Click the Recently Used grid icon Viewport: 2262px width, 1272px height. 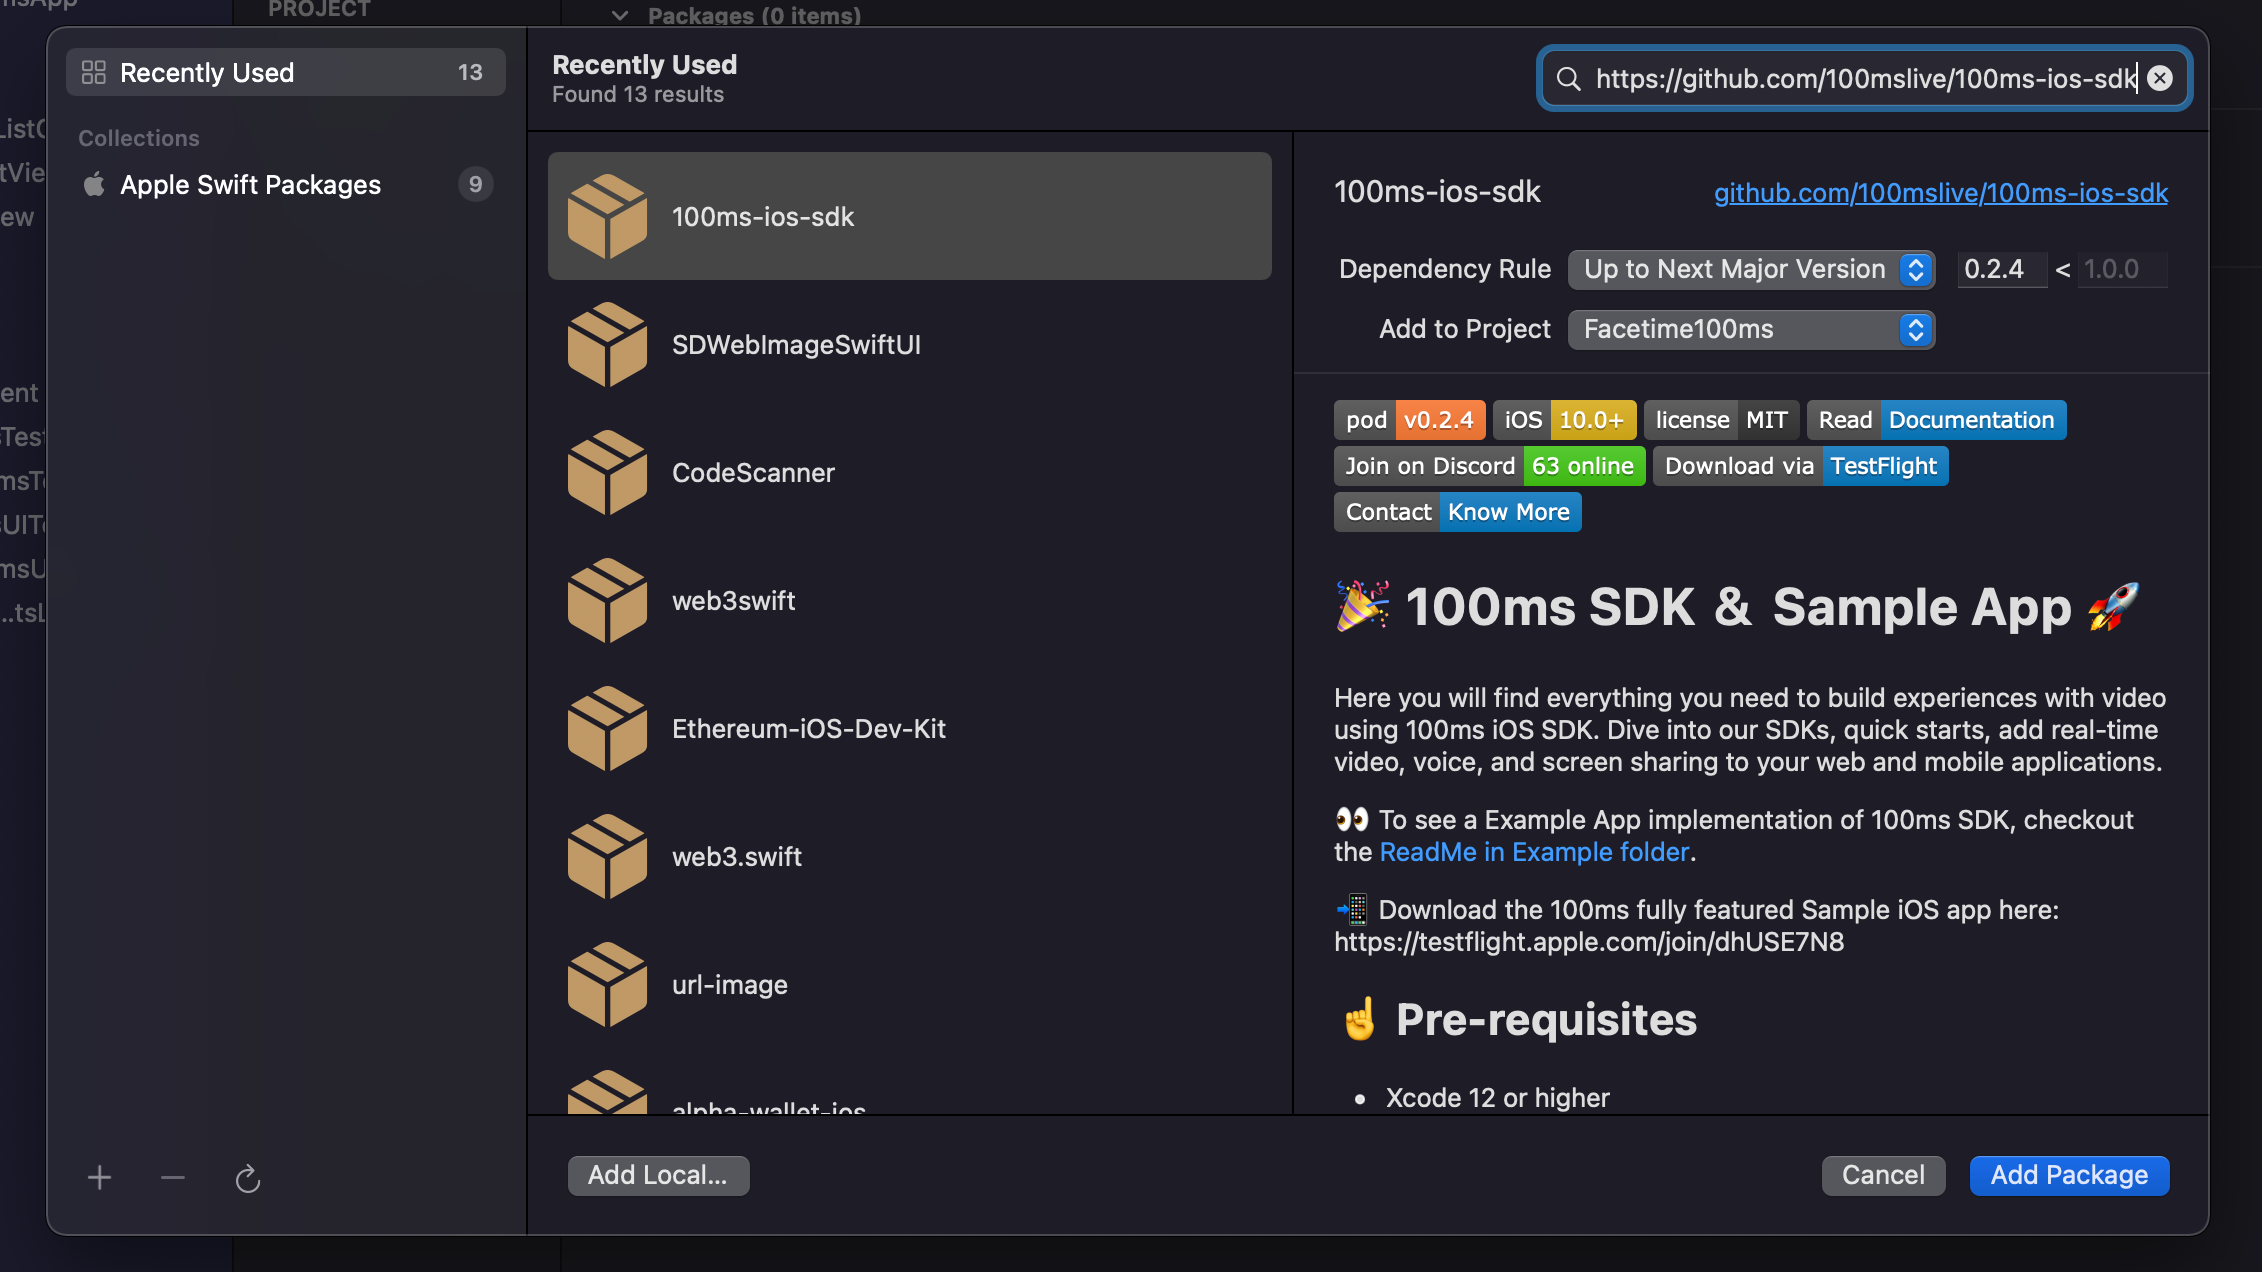click(94, 72)
